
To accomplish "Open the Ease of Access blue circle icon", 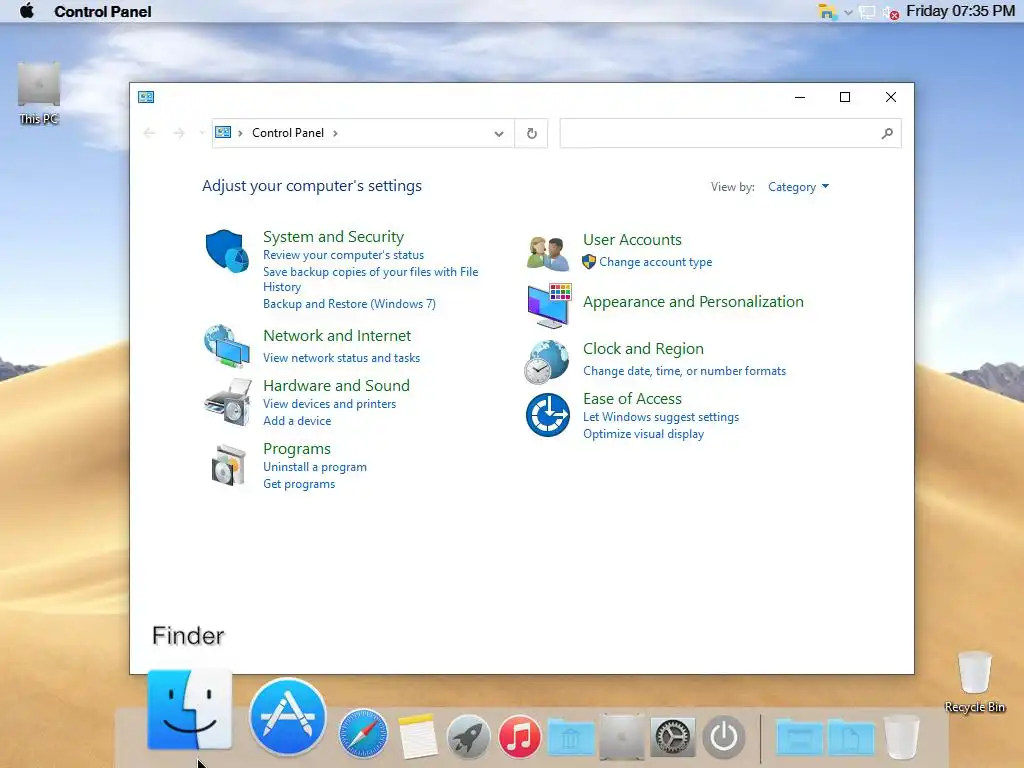I will (548, 415).
